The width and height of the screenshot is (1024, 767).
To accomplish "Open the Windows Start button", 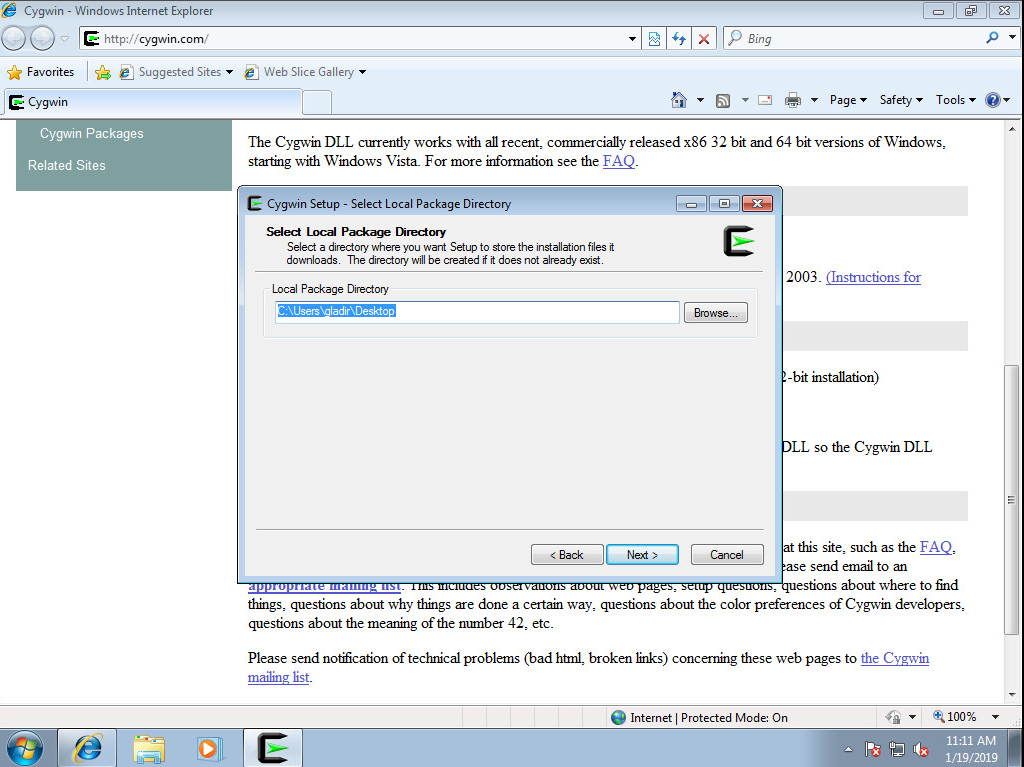I will (25, 748).
